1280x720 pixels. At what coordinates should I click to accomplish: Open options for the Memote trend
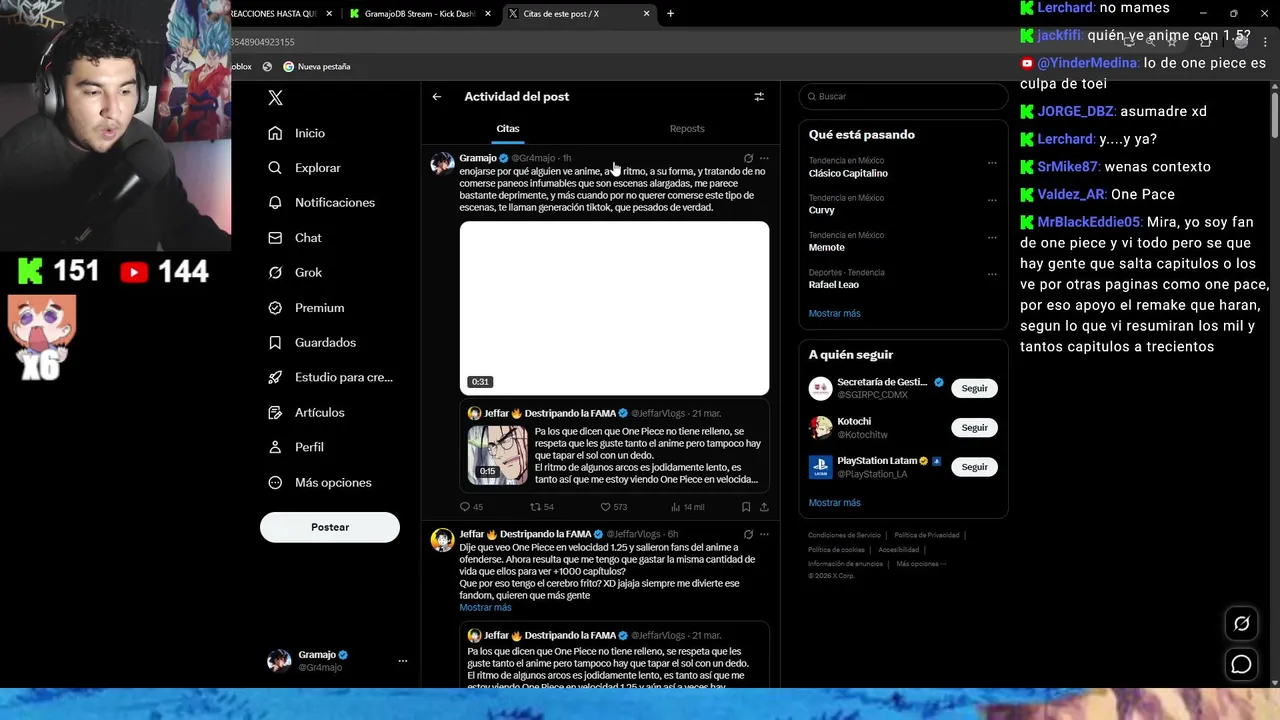point(992,238)
